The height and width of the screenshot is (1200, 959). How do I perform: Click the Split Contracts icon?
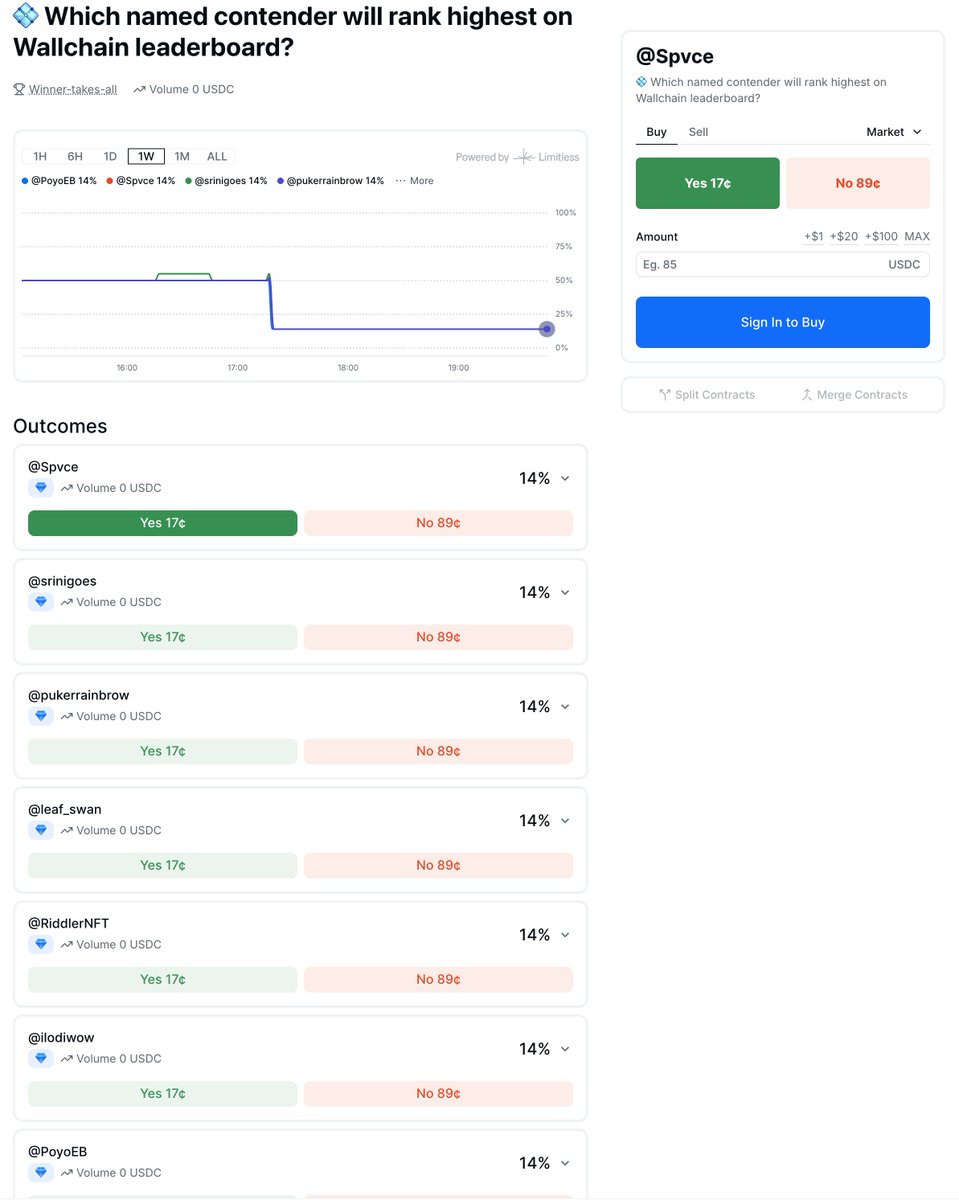point(665,394)
